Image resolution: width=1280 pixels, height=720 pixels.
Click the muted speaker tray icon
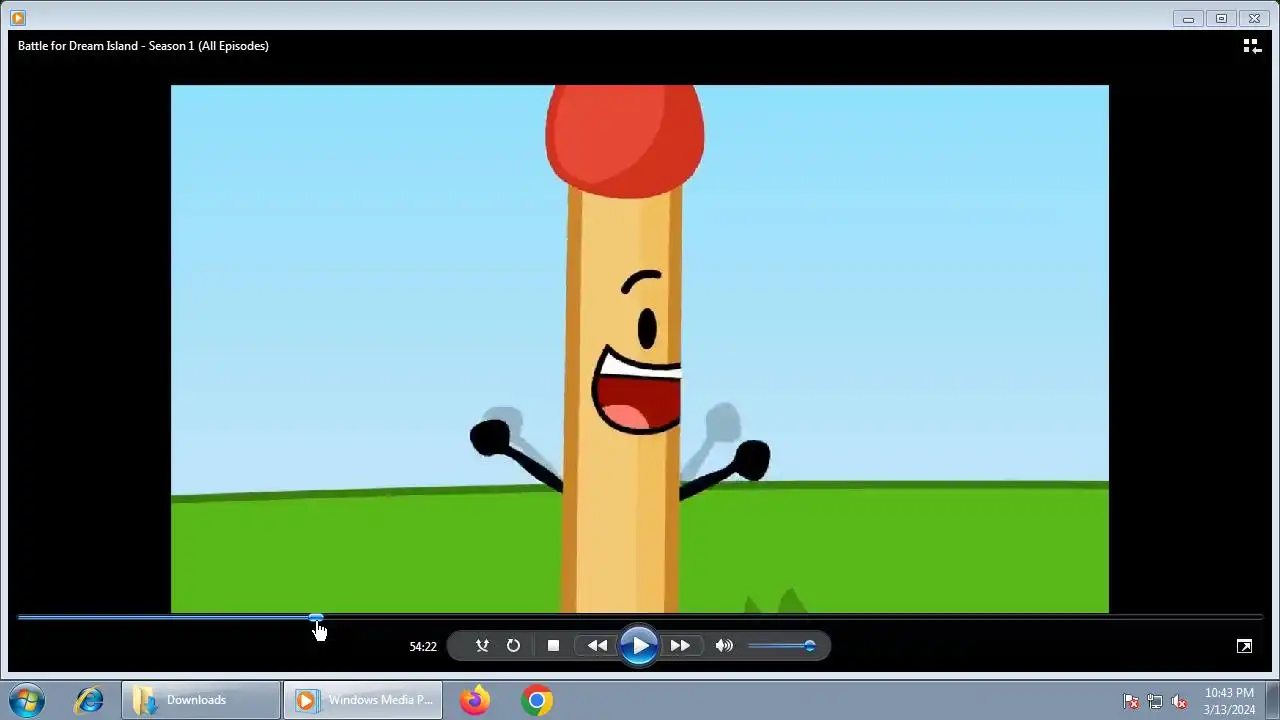[1179, 701]
